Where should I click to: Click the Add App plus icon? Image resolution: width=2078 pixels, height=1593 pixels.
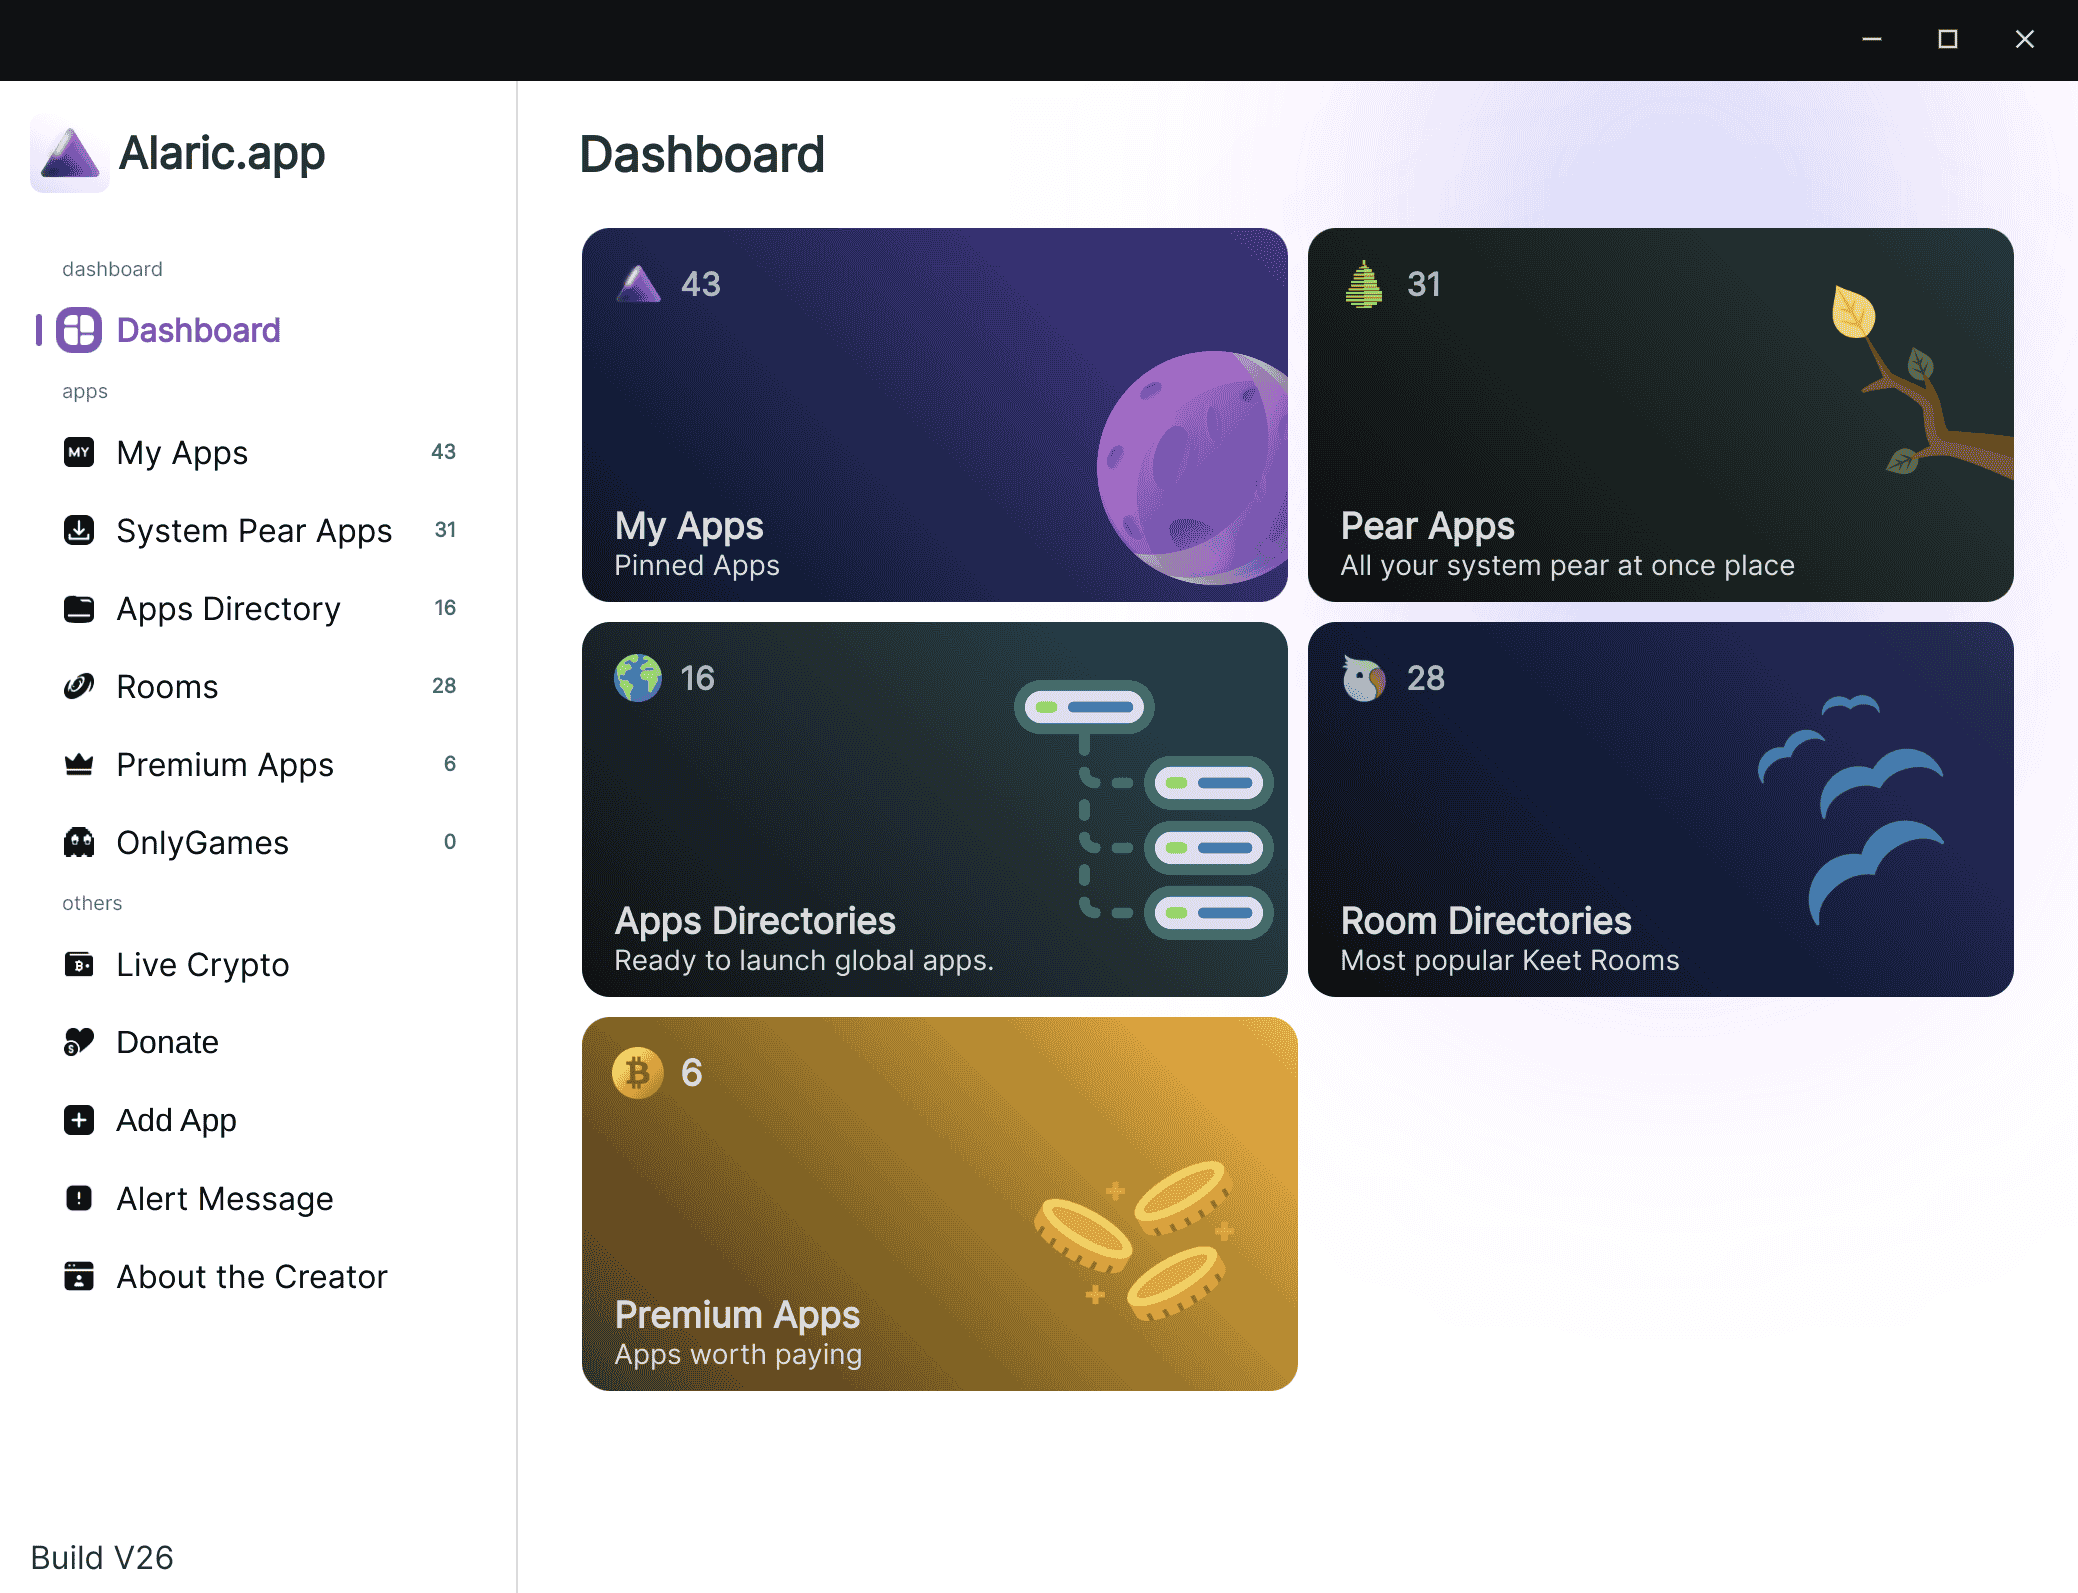click(79, 1120)
